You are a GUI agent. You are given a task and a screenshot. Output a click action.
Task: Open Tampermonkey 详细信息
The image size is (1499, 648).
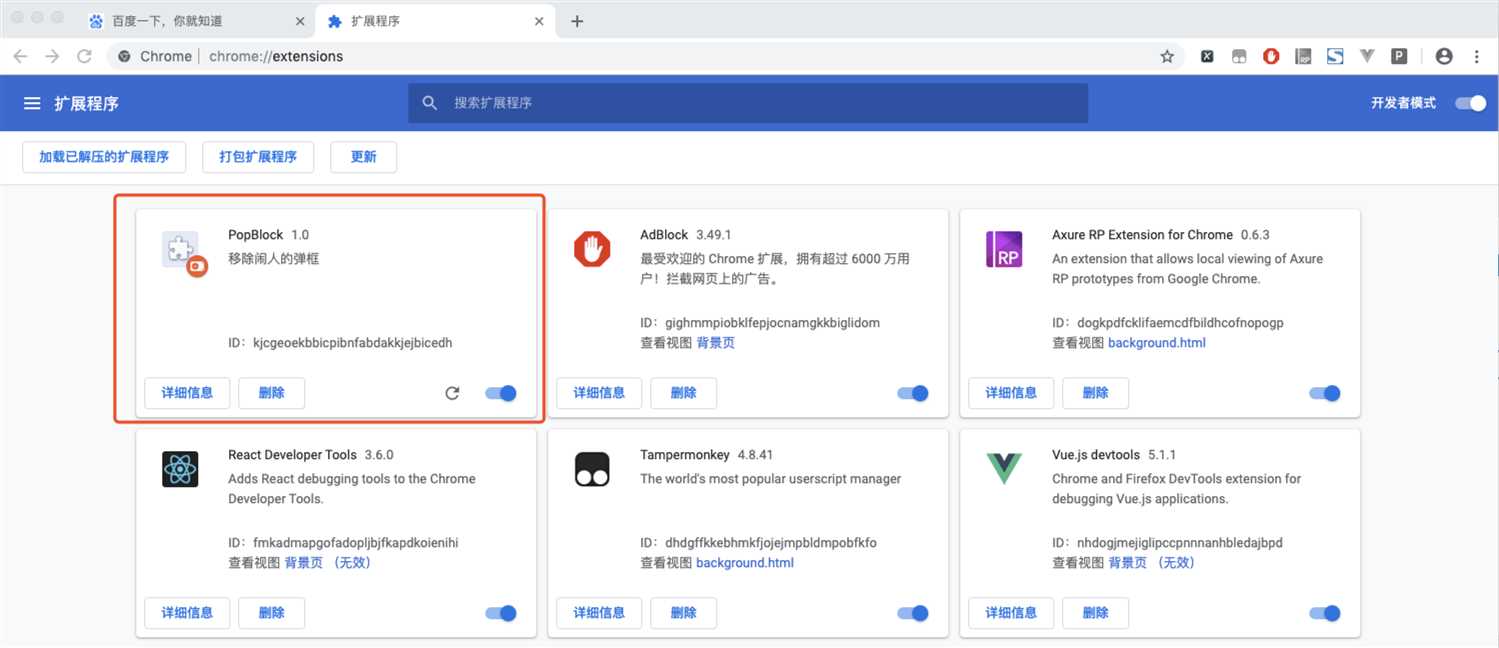click(x=599, y=613)
